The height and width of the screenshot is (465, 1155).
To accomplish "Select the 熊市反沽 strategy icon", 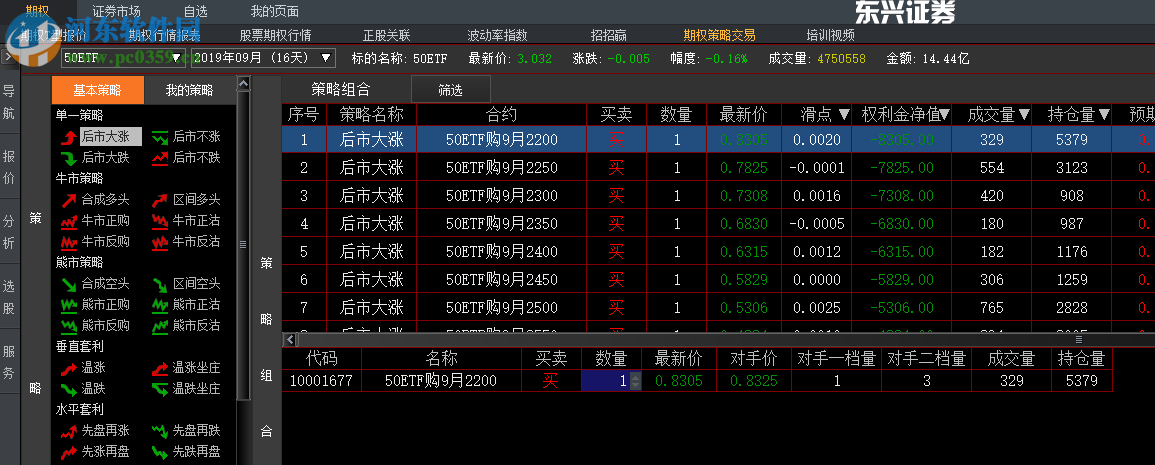I will coord(160,325).
